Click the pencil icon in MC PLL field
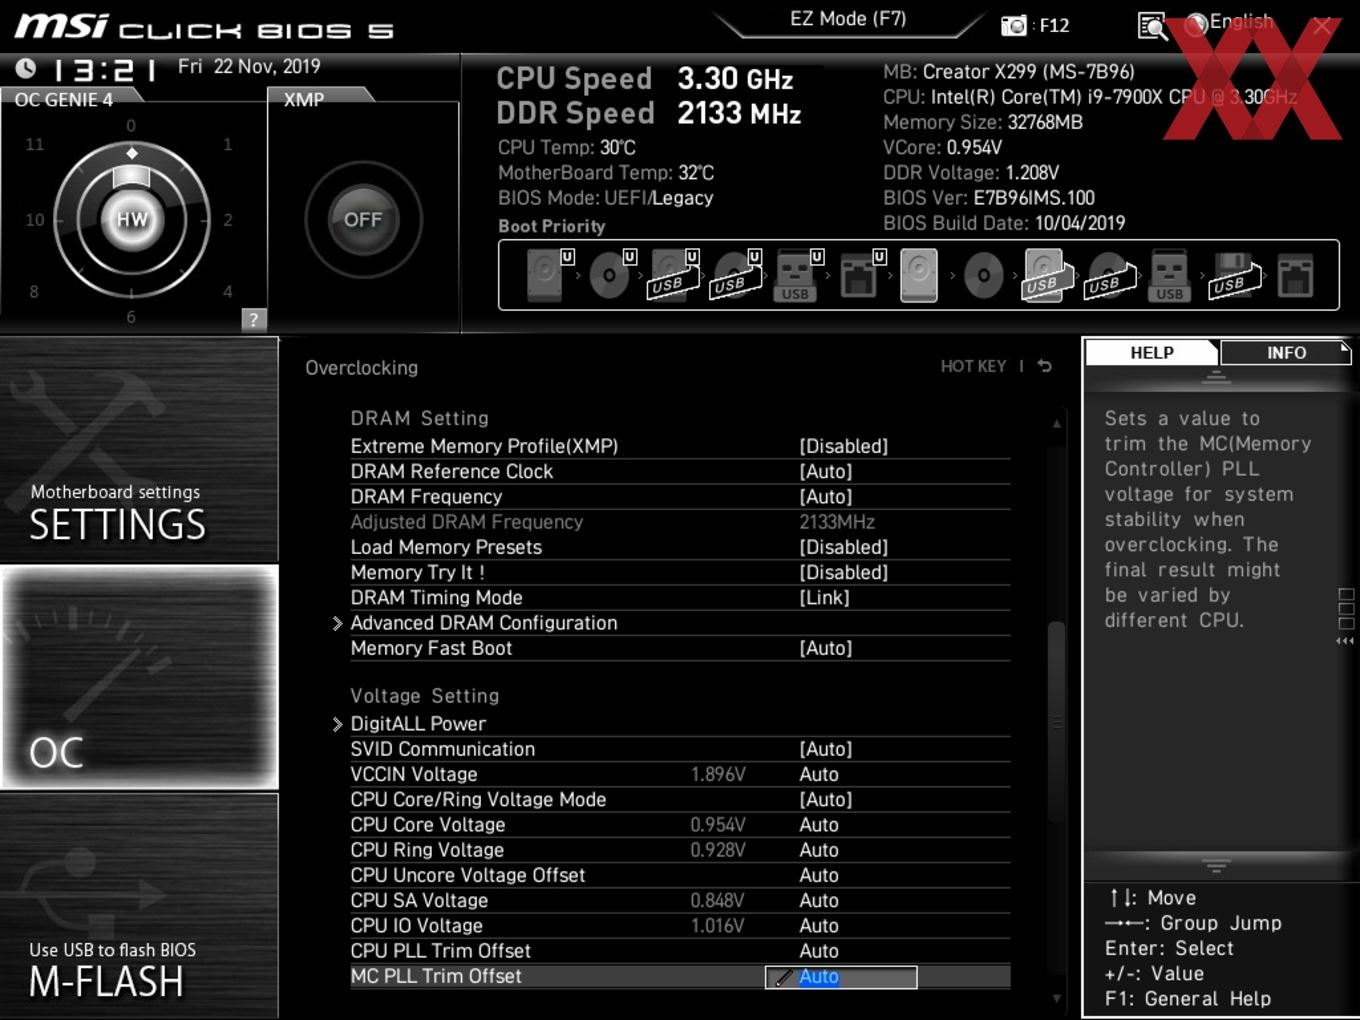This screenshot has width=1360, height=1020. [x=783, y=977]
